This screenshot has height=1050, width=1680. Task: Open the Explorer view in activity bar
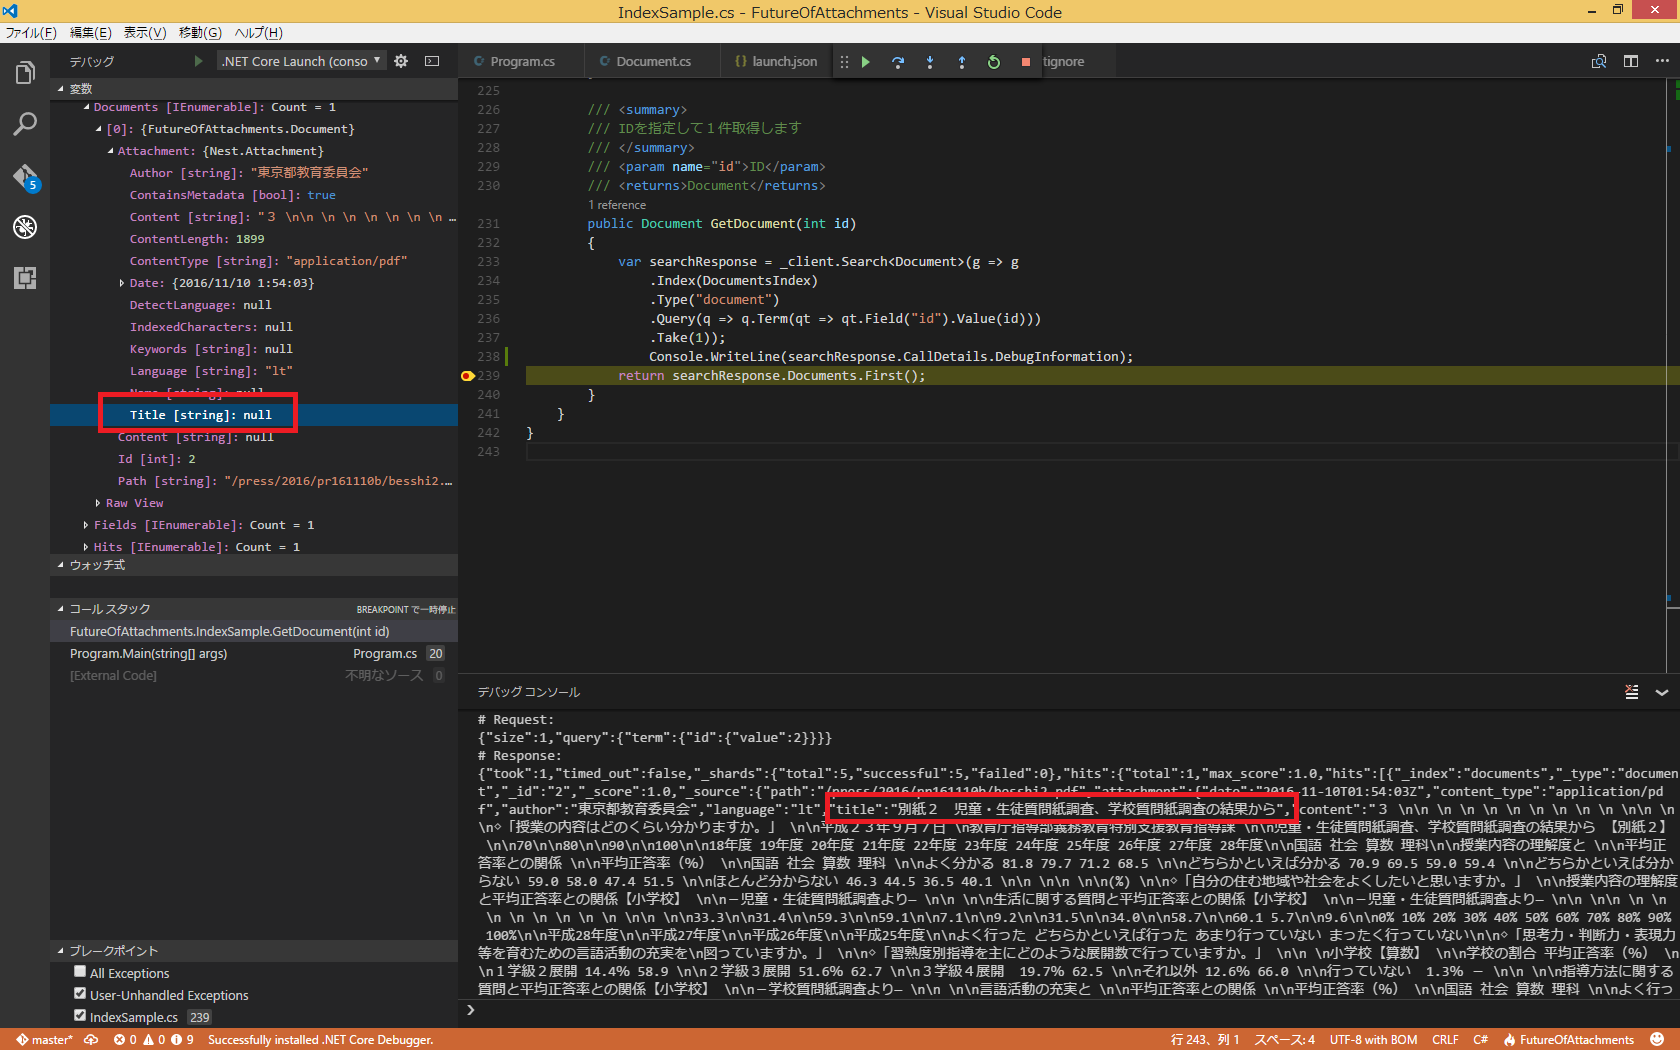tap(25, 73)
